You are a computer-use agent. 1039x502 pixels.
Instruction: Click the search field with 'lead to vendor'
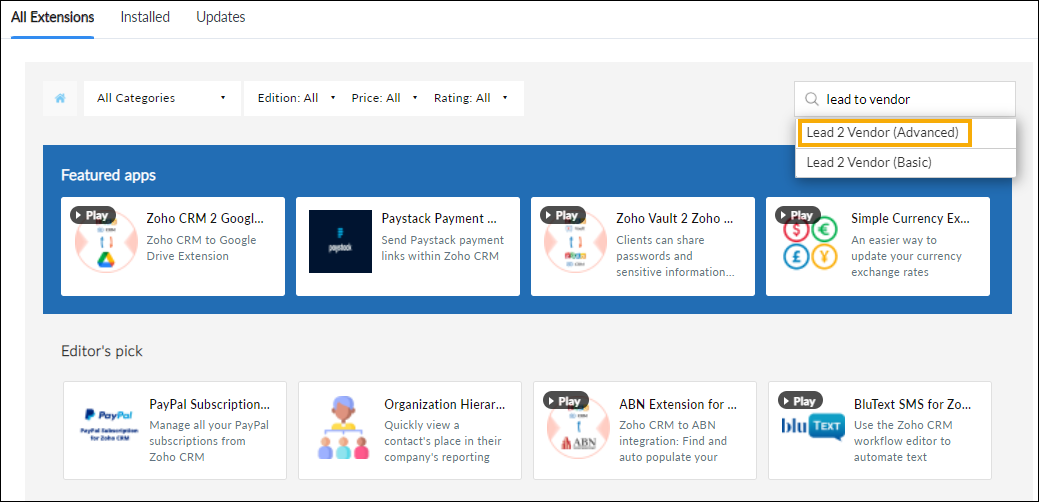(x=905, y=99)
